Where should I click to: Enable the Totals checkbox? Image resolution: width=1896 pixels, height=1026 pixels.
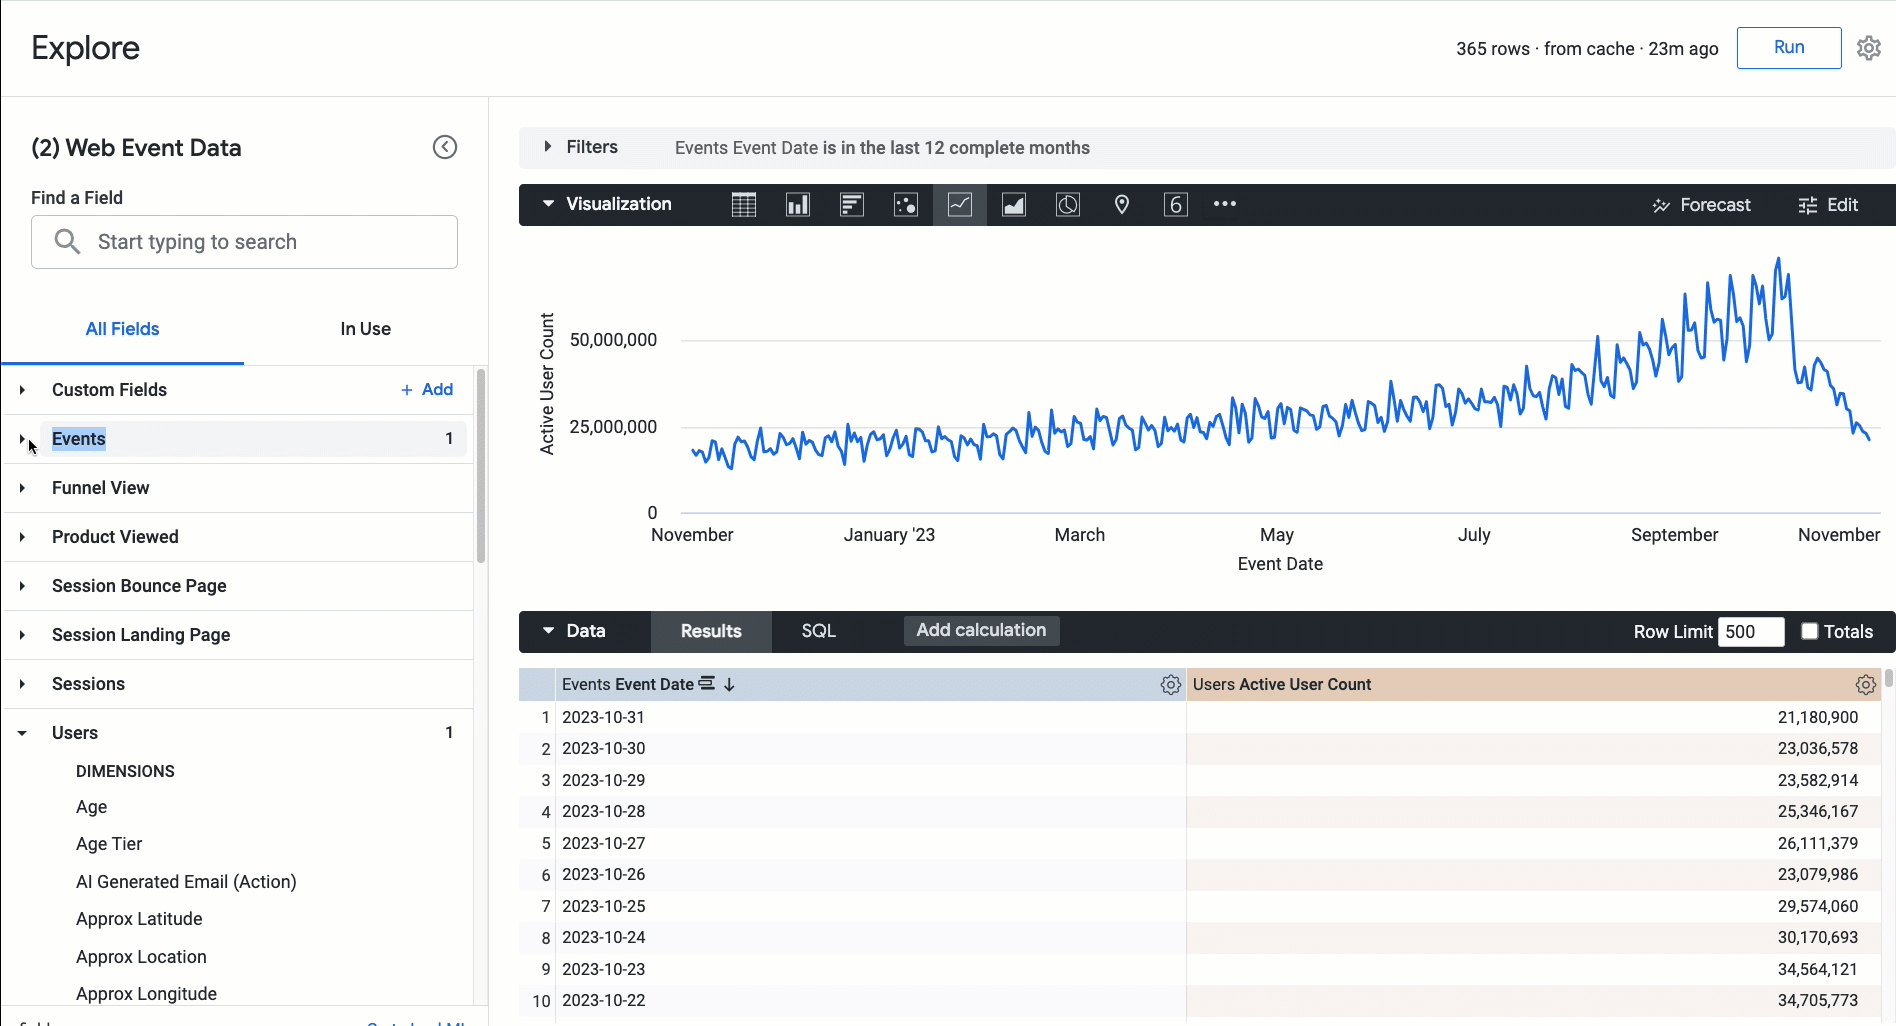[1809, 631]
